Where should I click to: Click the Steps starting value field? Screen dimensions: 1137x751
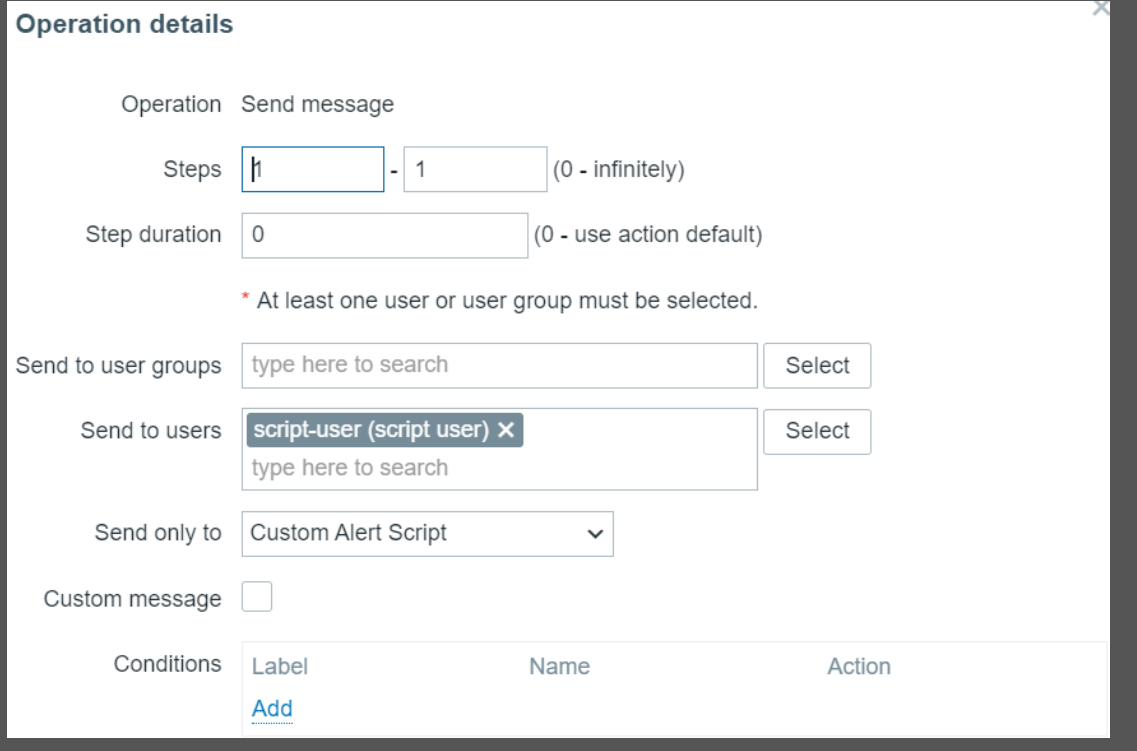[313, 170]
